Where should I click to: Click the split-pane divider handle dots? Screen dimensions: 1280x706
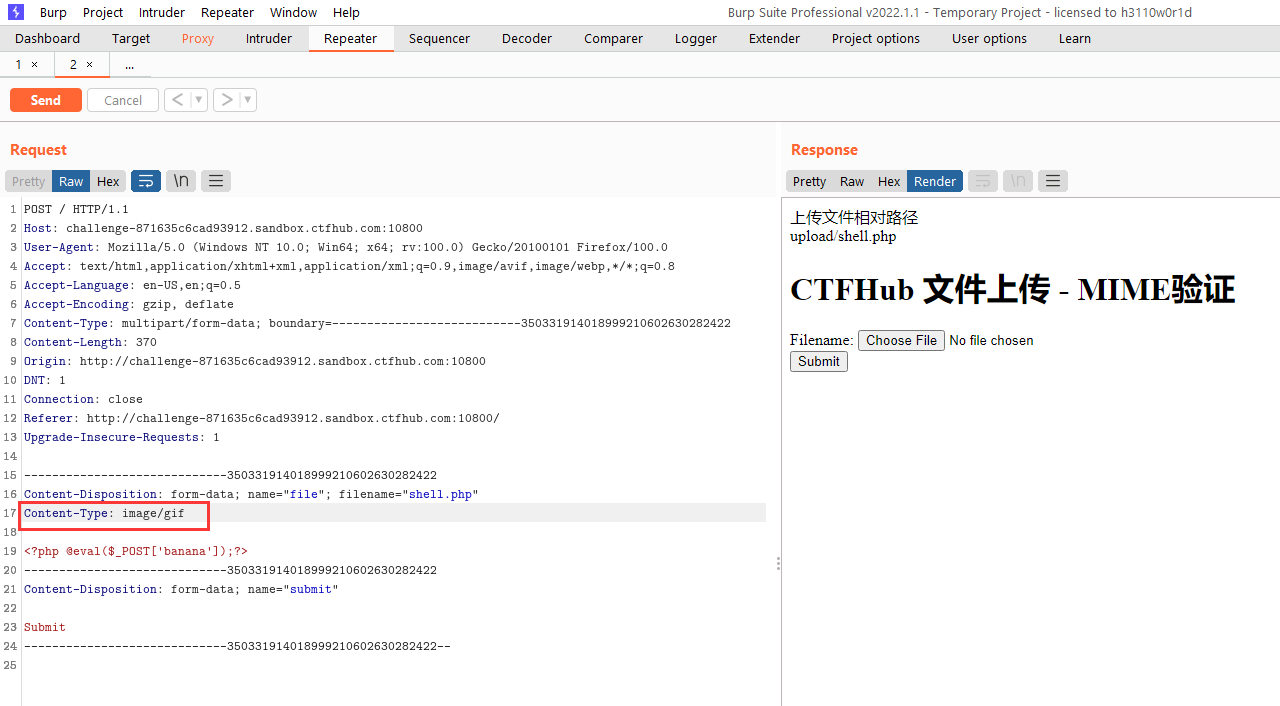[x=778, y=564]
